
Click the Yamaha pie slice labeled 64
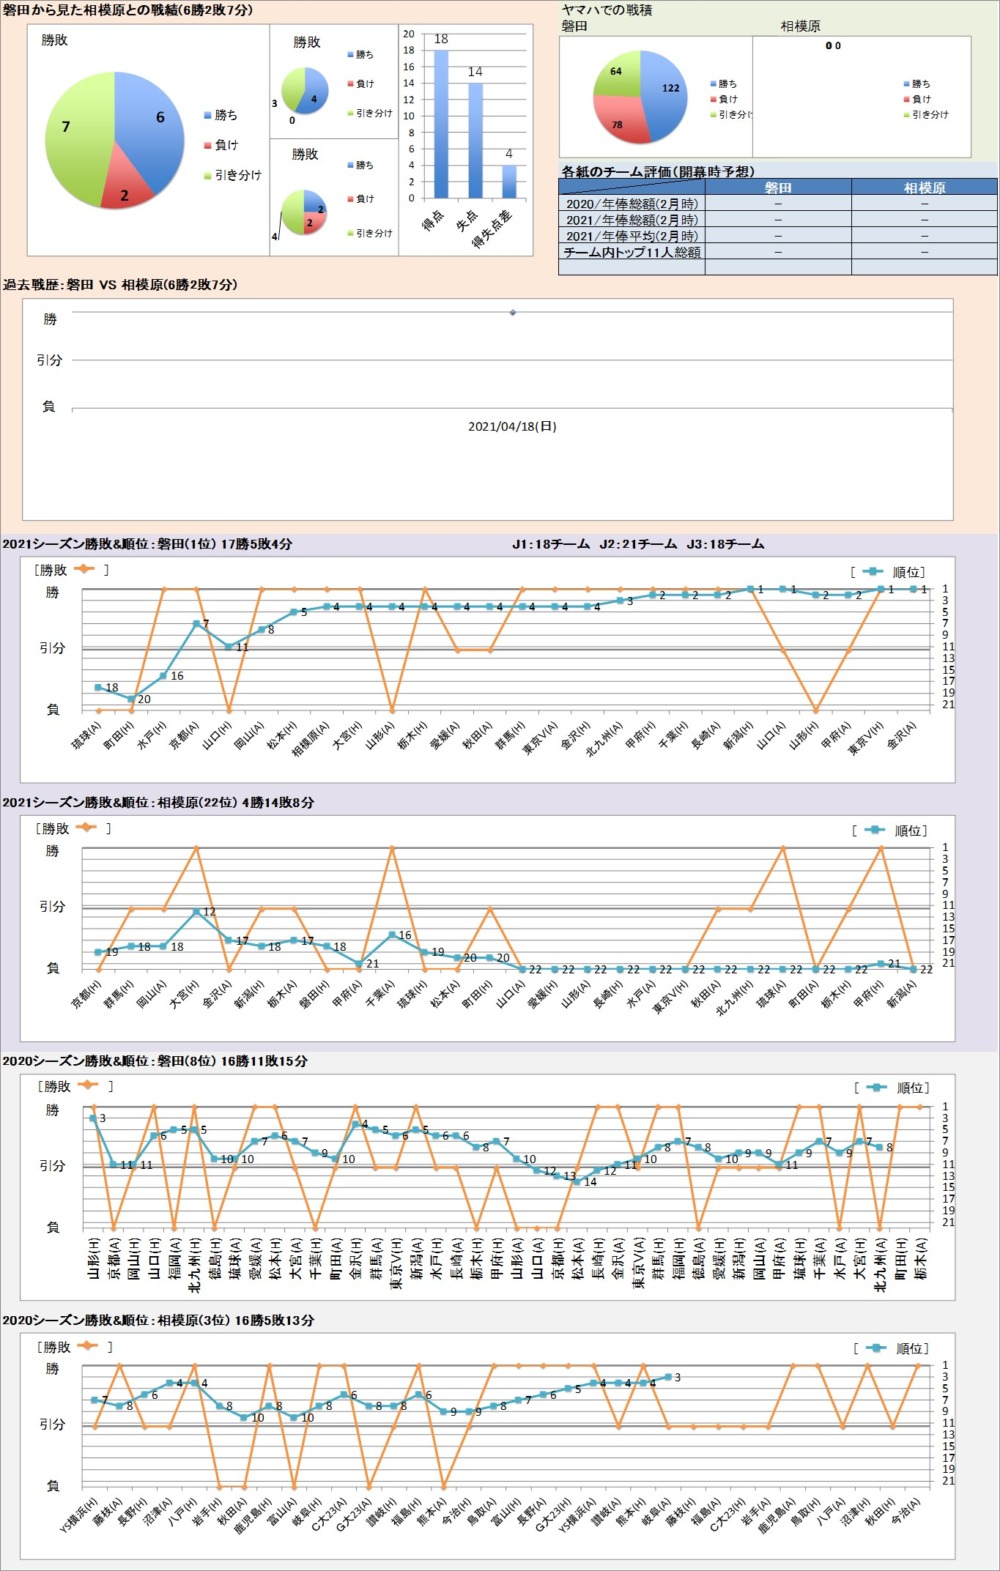point(618,74)
